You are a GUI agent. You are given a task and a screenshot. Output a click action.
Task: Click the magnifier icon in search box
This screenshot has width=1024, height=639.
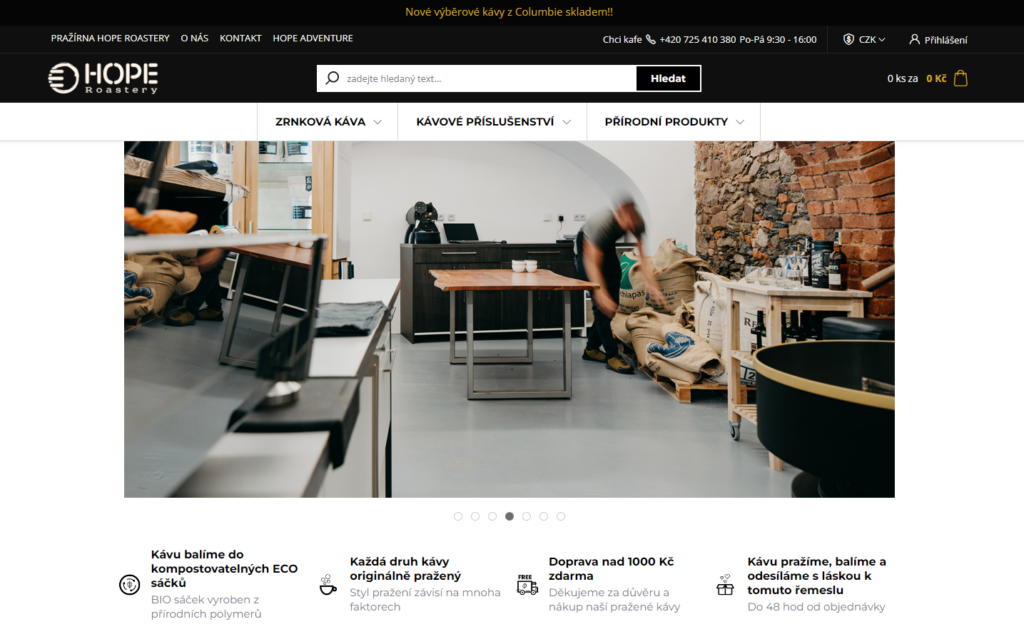tap(332, 78)
